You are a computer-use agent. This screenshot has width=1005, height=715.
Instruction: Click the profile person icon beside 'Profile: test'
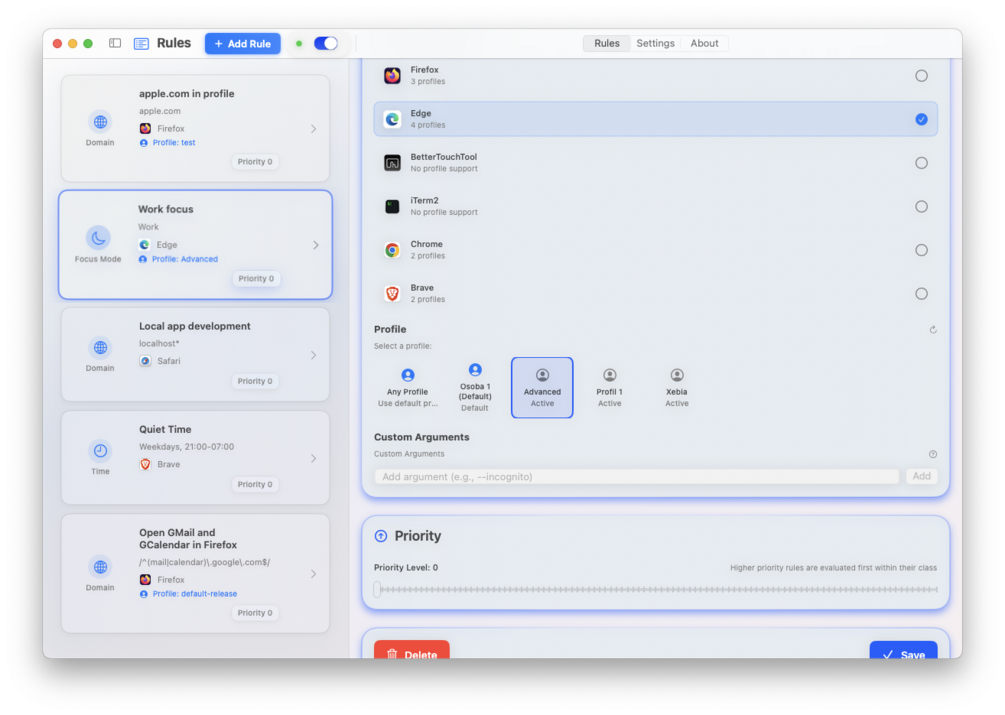tap(144, 143)
